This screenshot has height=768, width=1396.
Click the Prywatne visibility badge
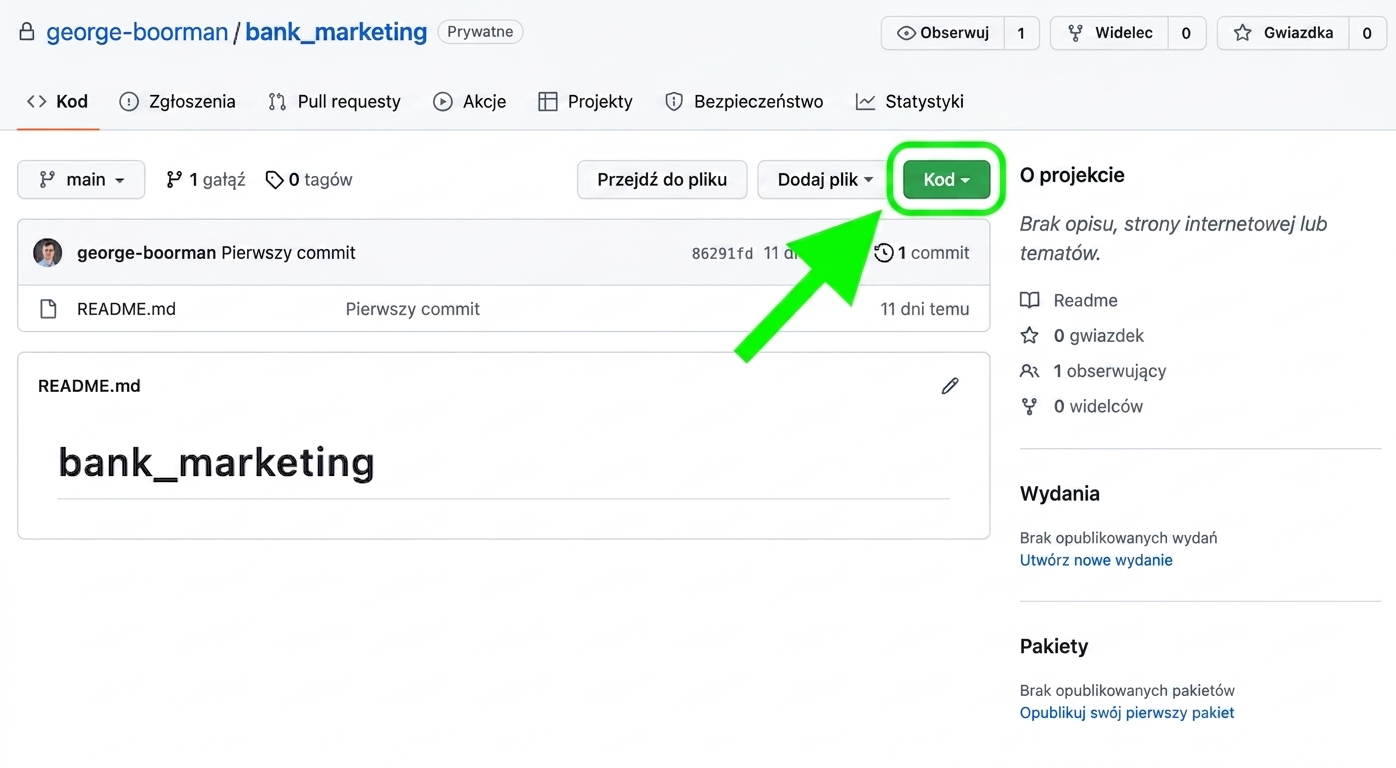480,32
